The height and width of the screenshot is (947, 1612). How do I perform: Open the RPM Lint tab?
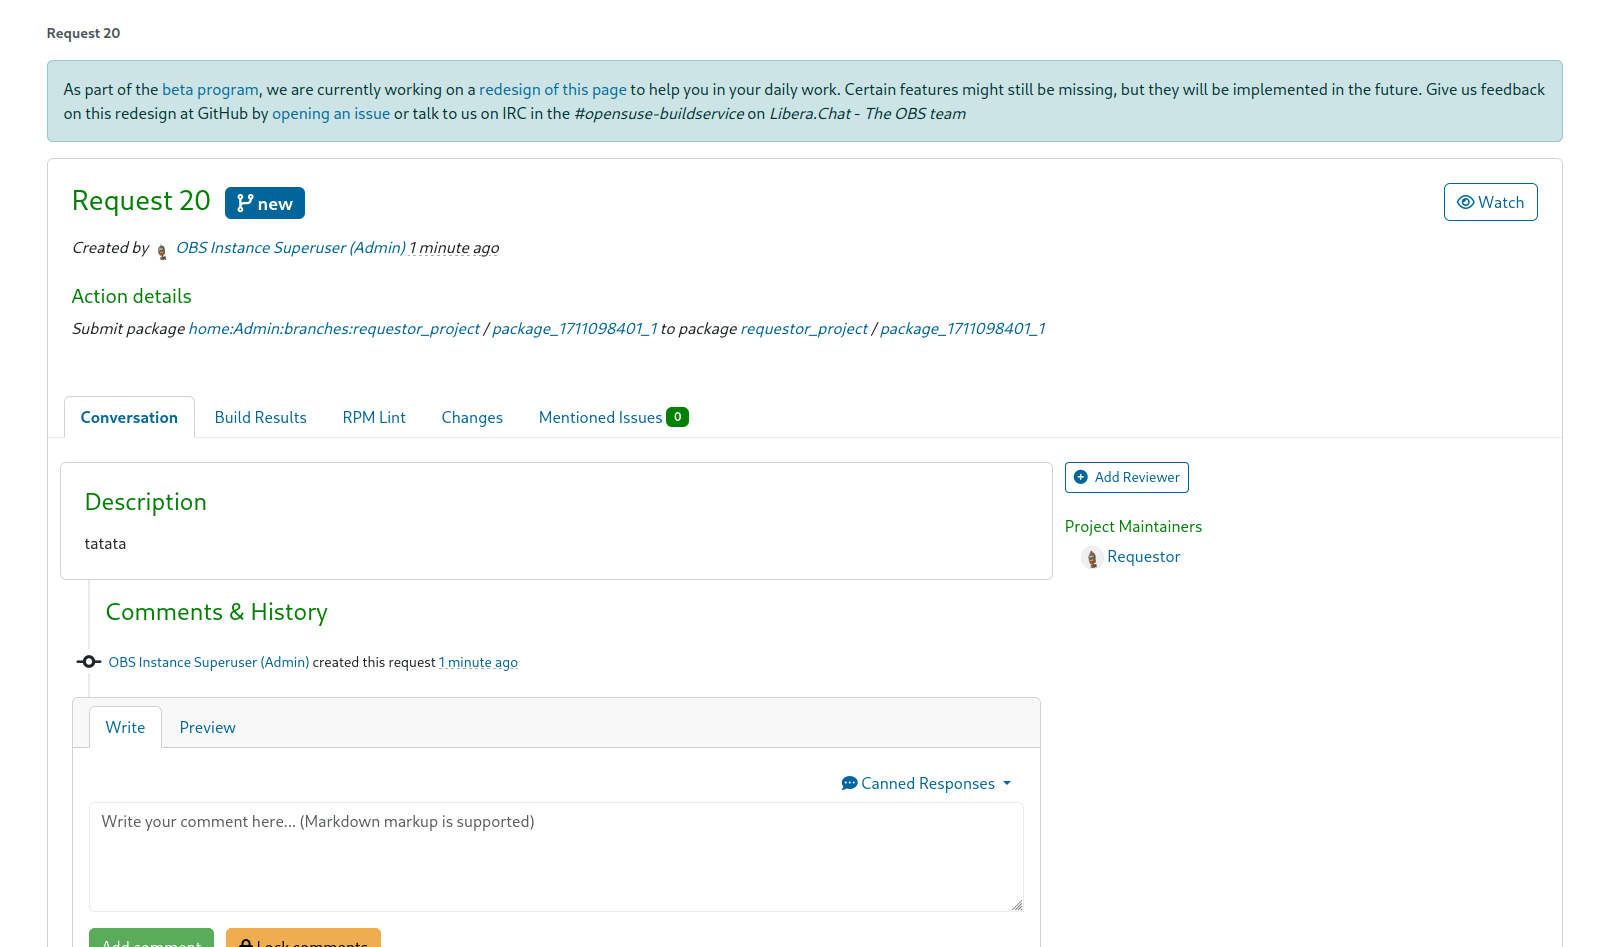click(374, 418)
